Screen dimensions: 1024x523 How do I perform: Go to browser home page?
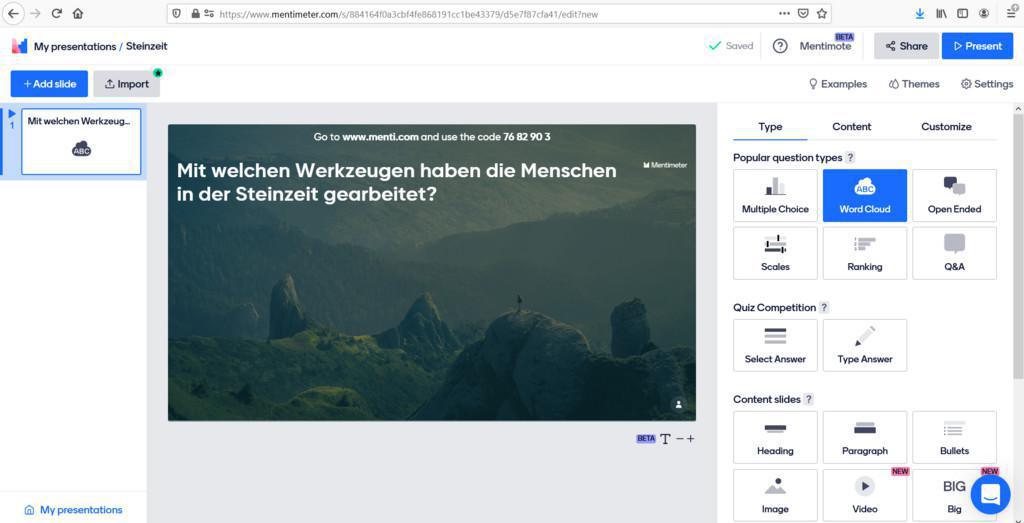point(78,13)
